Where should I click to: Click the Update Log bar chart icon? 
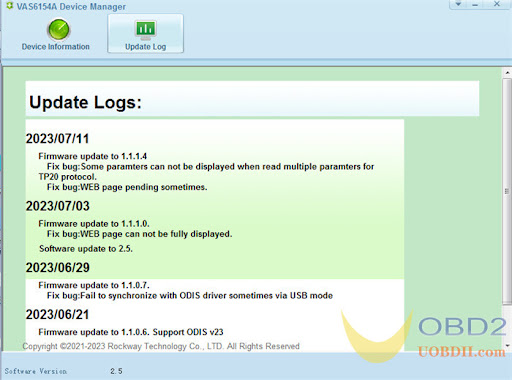pos(146,29)
